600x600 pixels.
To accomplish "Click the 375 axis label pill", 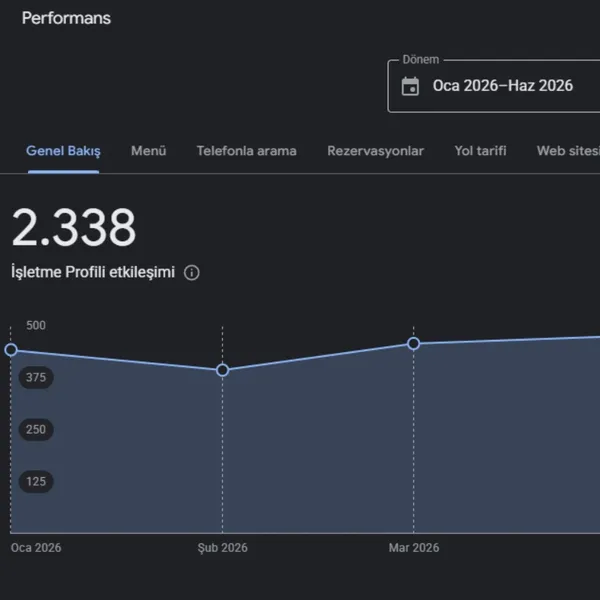I will tap(36, 377).
